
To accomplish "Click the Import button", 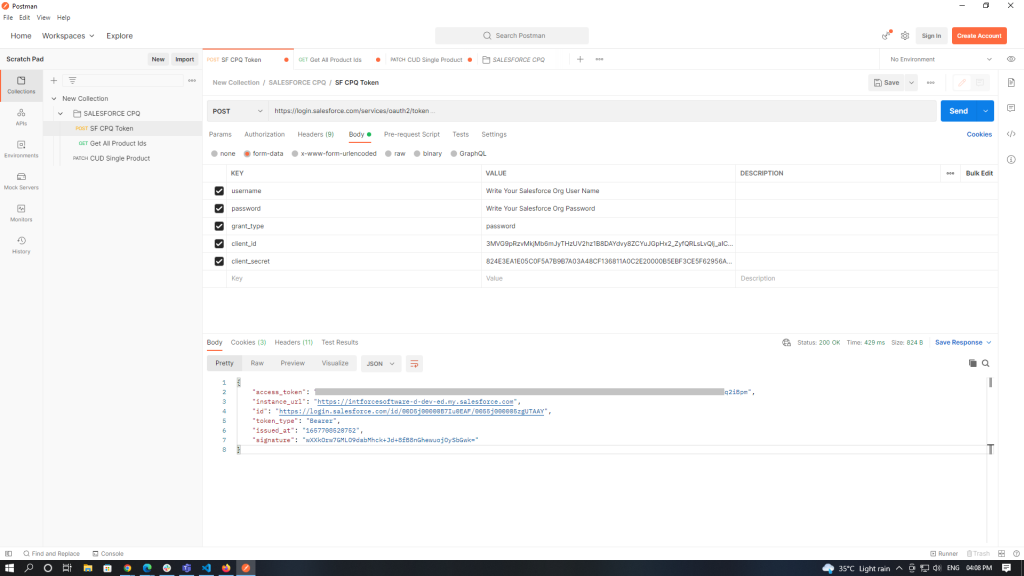I will pyautogui.click(x=185, y=59).
